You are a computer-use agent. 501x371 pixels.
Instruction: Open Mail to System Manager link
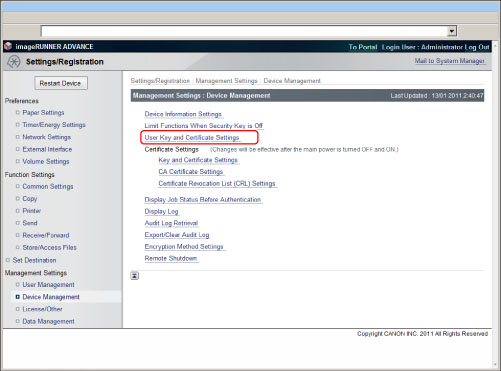450,61
